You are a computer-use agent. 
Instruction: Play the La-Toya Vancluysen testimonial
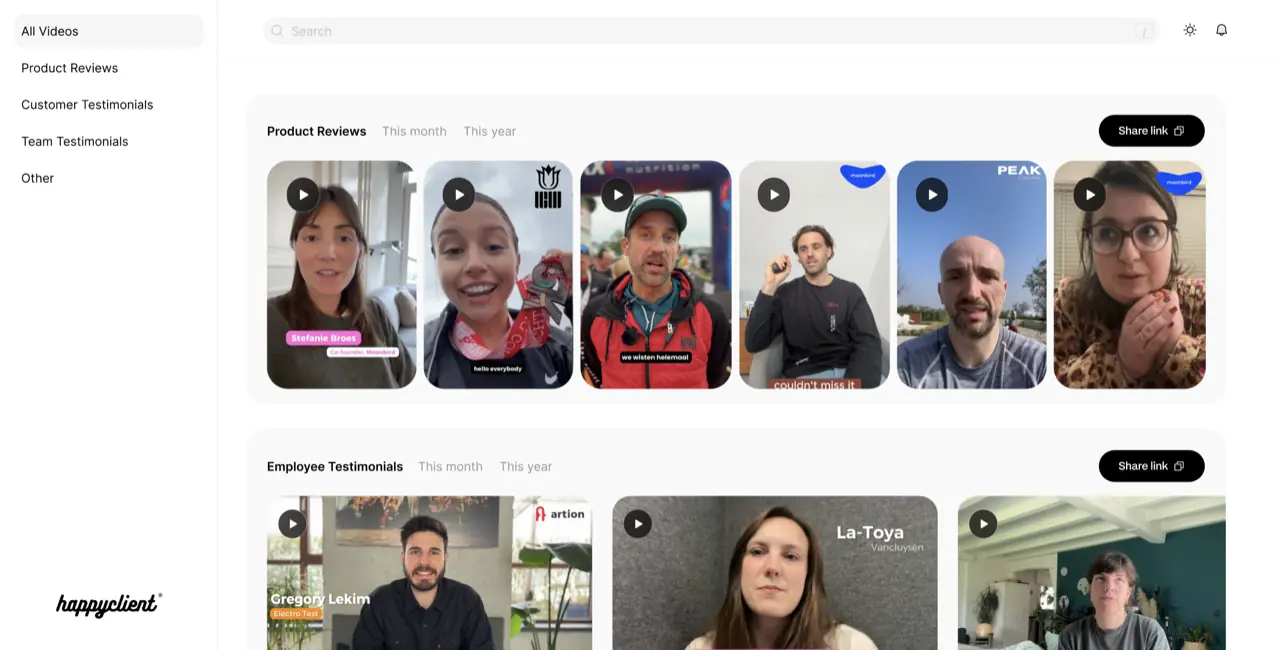click(638, 524)
